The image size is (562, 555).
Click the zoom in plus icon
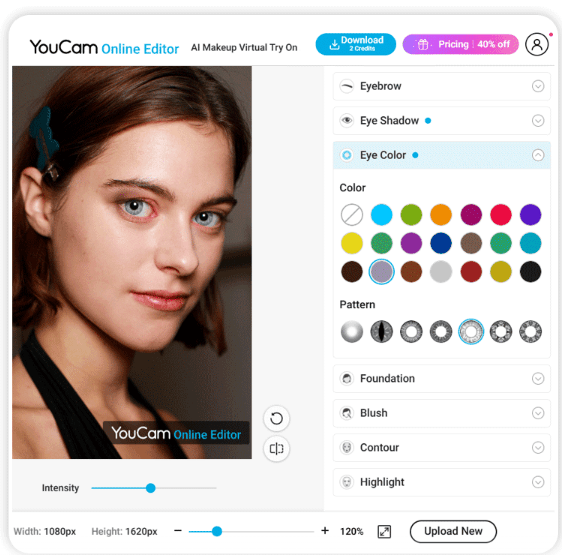click(325, 531)
